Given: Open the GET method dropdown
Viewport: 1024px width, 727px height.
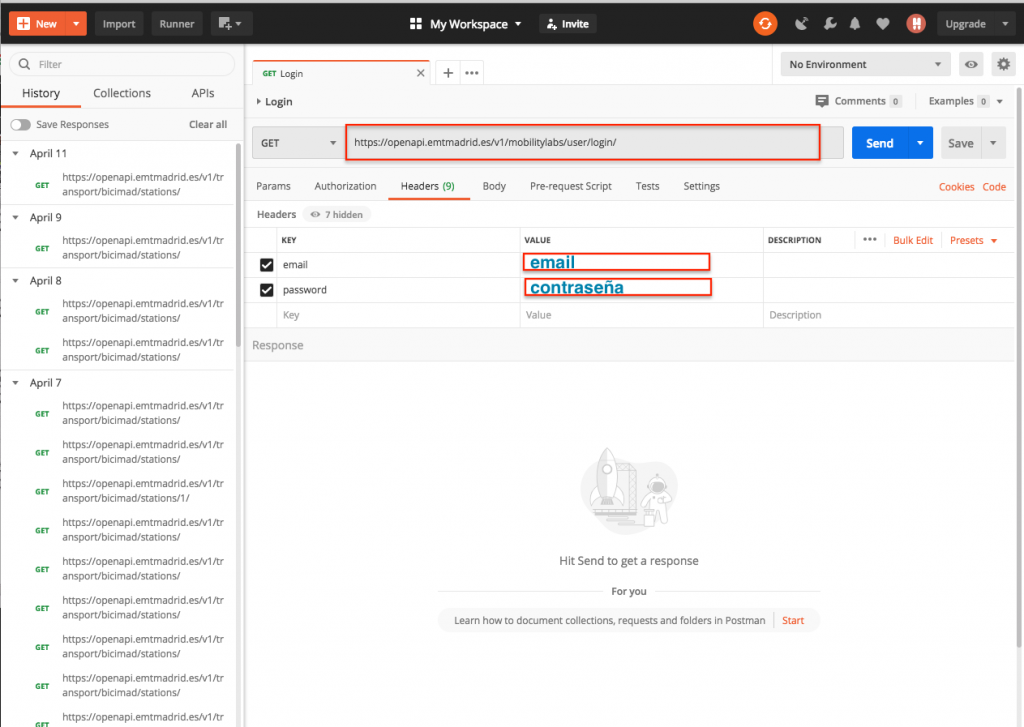Looking at the screenshot, I should coord(298,143).
